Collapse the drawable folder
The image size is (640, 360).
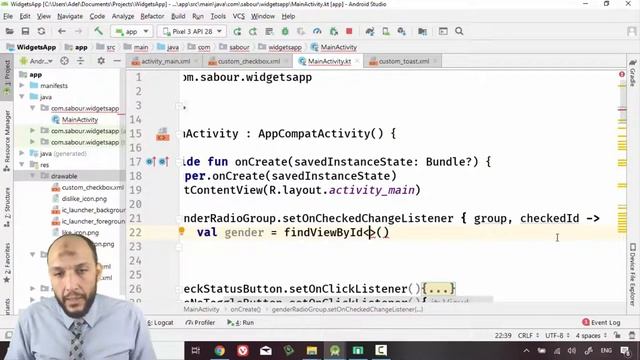coord(33,176)
